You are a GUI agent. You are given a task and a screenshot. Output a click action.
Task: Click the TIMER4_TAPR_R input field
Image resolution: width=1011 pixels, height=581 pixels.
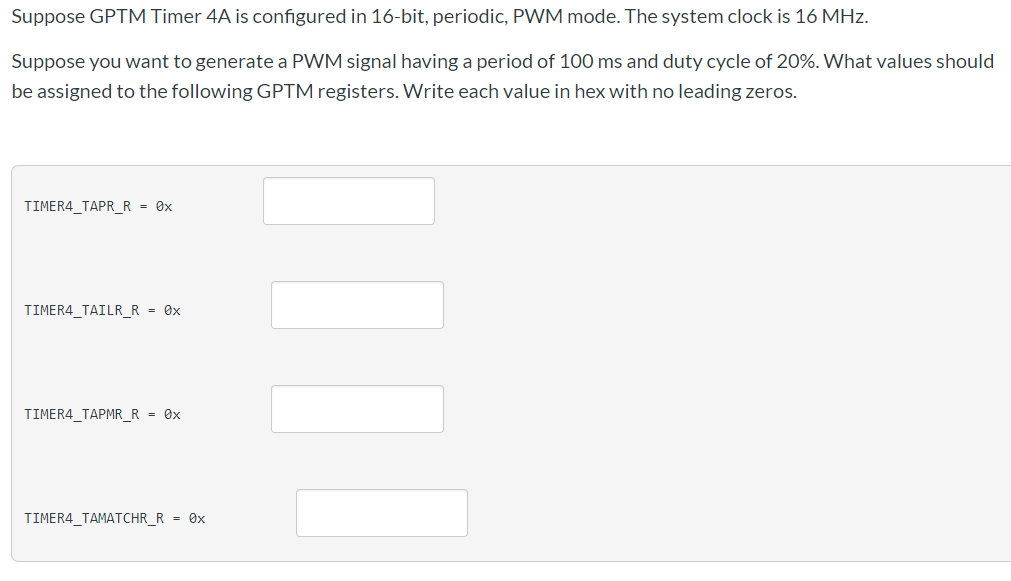click(348, 200)
